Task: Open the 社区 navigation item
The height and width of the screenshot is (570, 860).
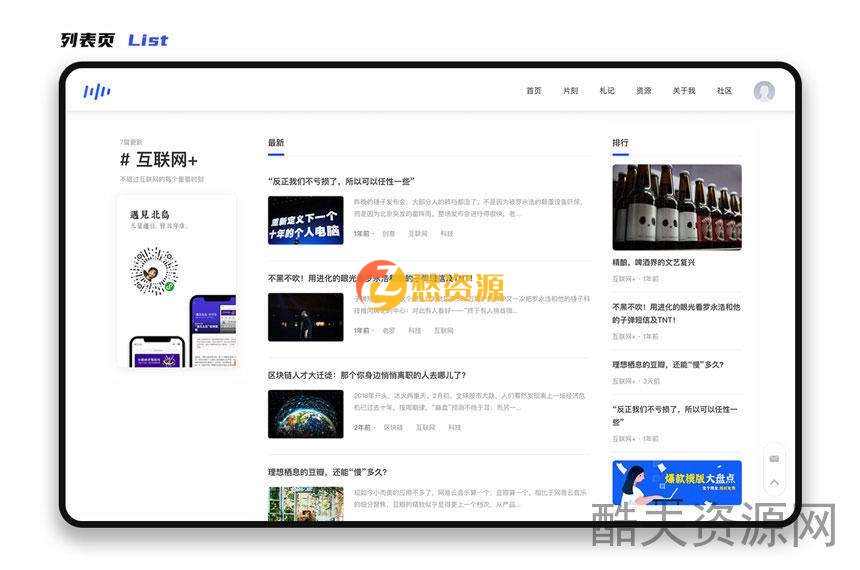Action: pos(724,91)
